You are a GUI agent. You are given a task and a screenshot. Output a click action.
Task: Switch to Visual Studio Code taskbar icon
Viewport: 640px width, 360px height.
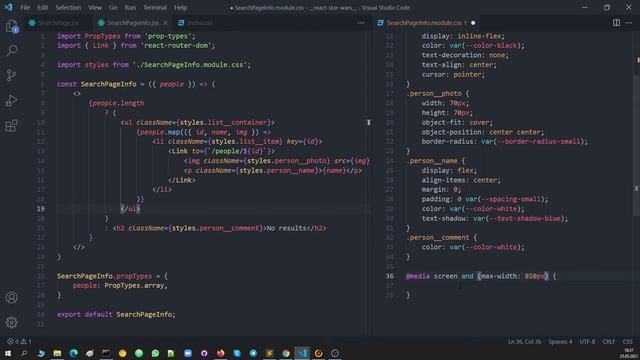point(302,353)
